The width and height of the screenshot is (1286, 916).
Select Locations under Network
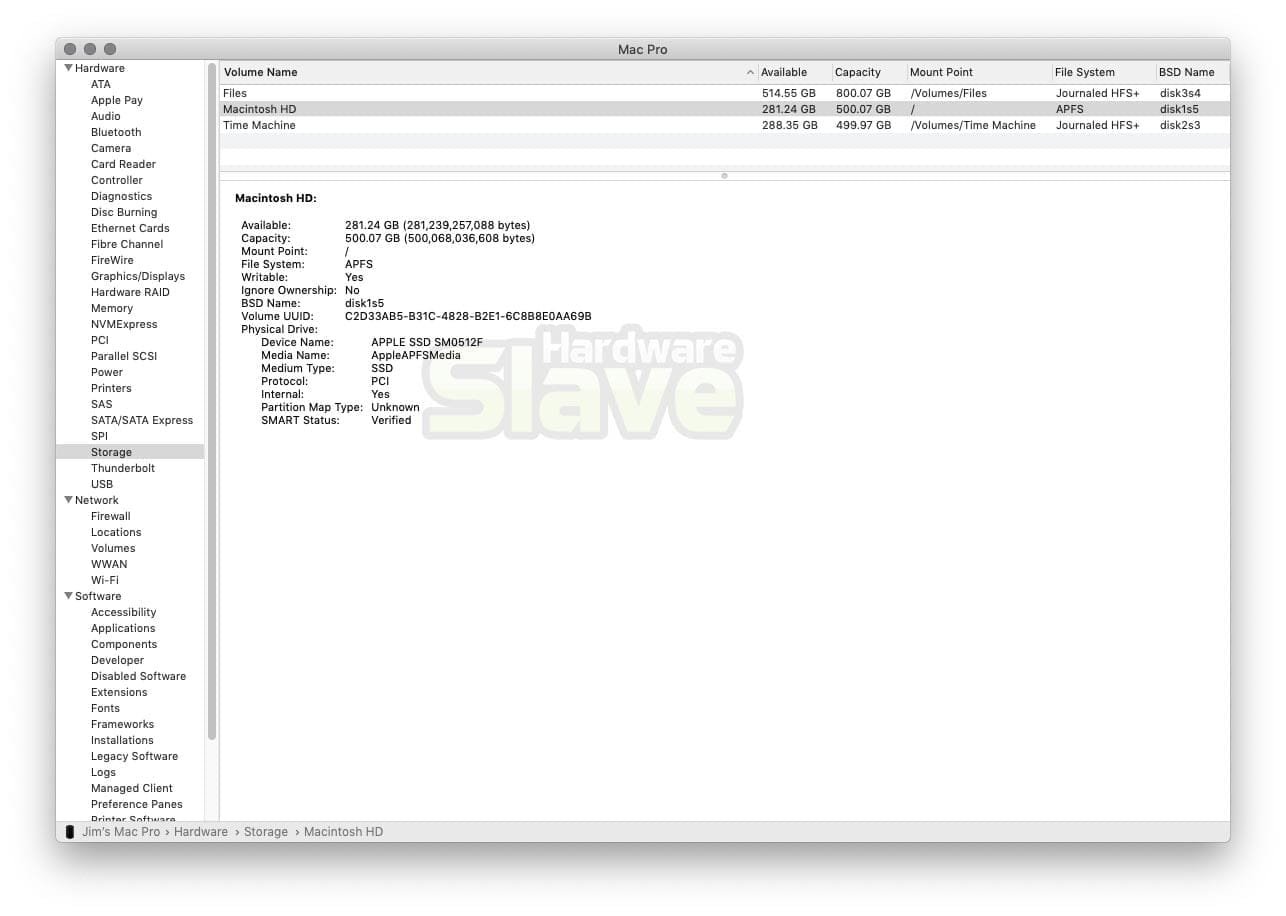pos(116,532)
